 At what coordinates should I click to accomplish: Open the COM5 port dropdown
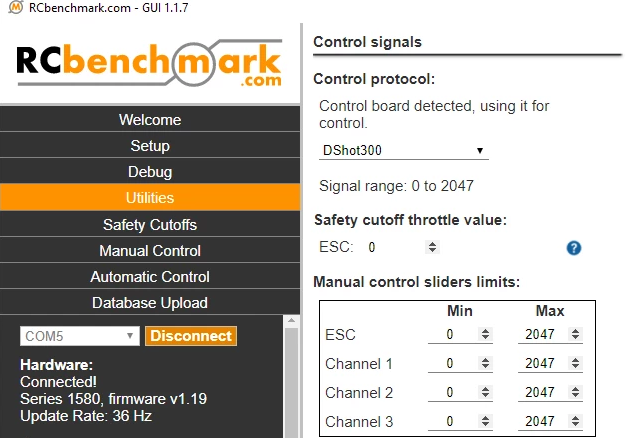[x=80, y=336]
